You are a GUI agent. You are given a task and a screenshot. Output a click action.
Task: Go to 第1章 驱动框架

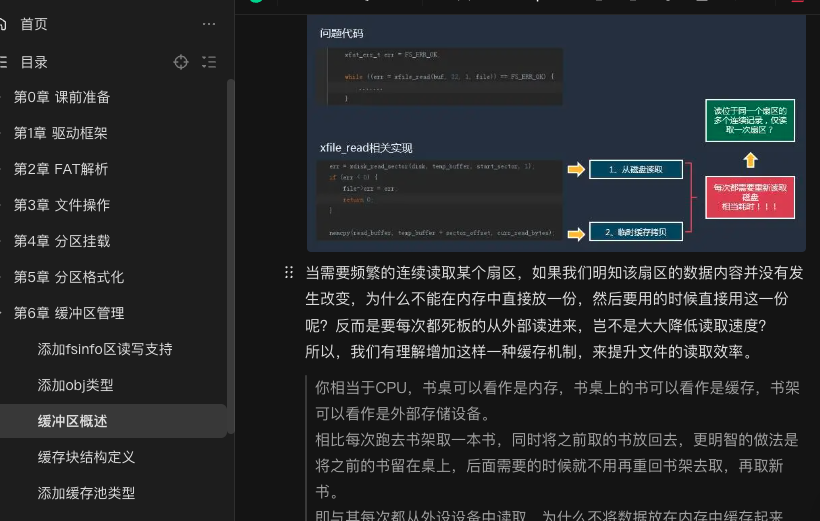tap(60, 133)
